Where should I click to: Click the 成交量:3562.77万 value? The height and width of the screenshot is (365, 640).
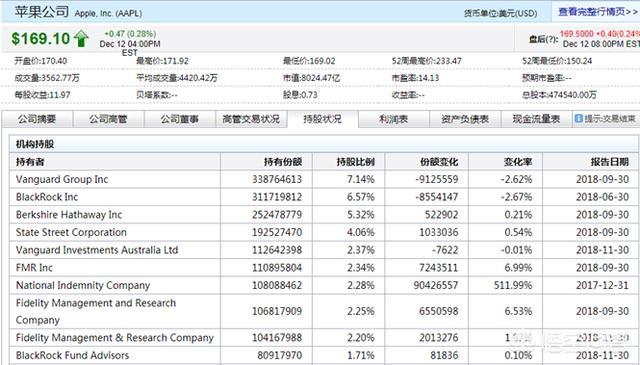tap(47, 78)
